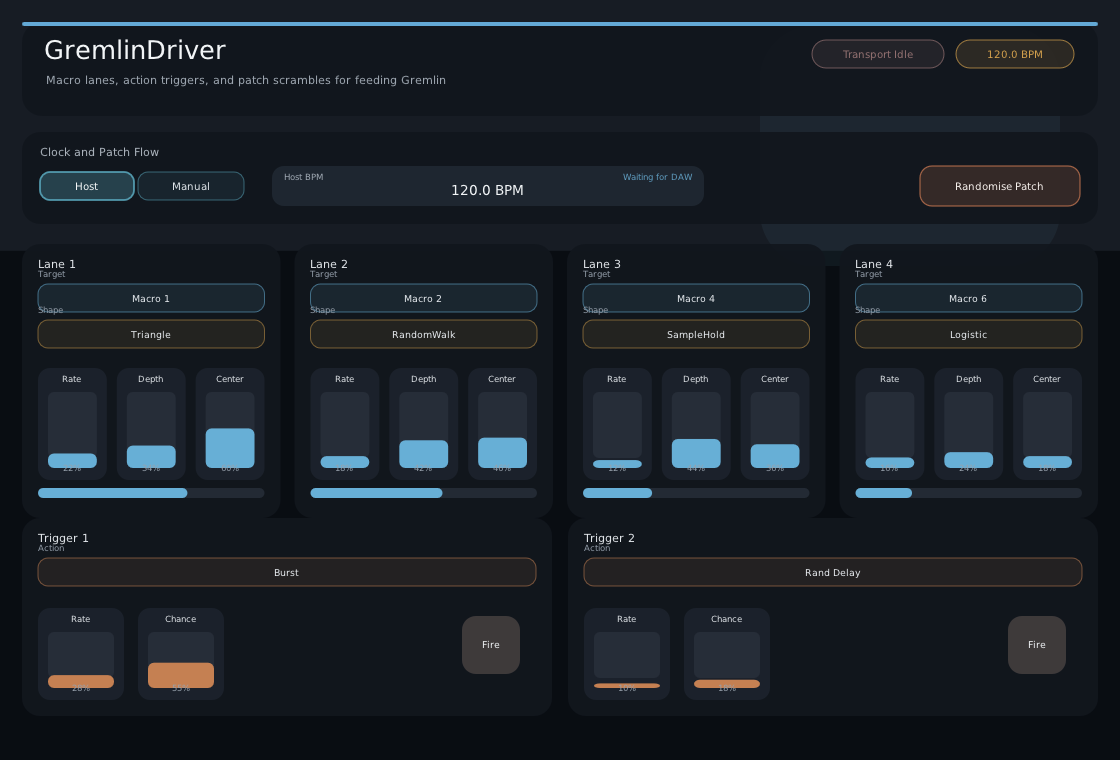Fire Trigger 1
The width and height of the screenshot is (1120, 760).
coord(491,644)
